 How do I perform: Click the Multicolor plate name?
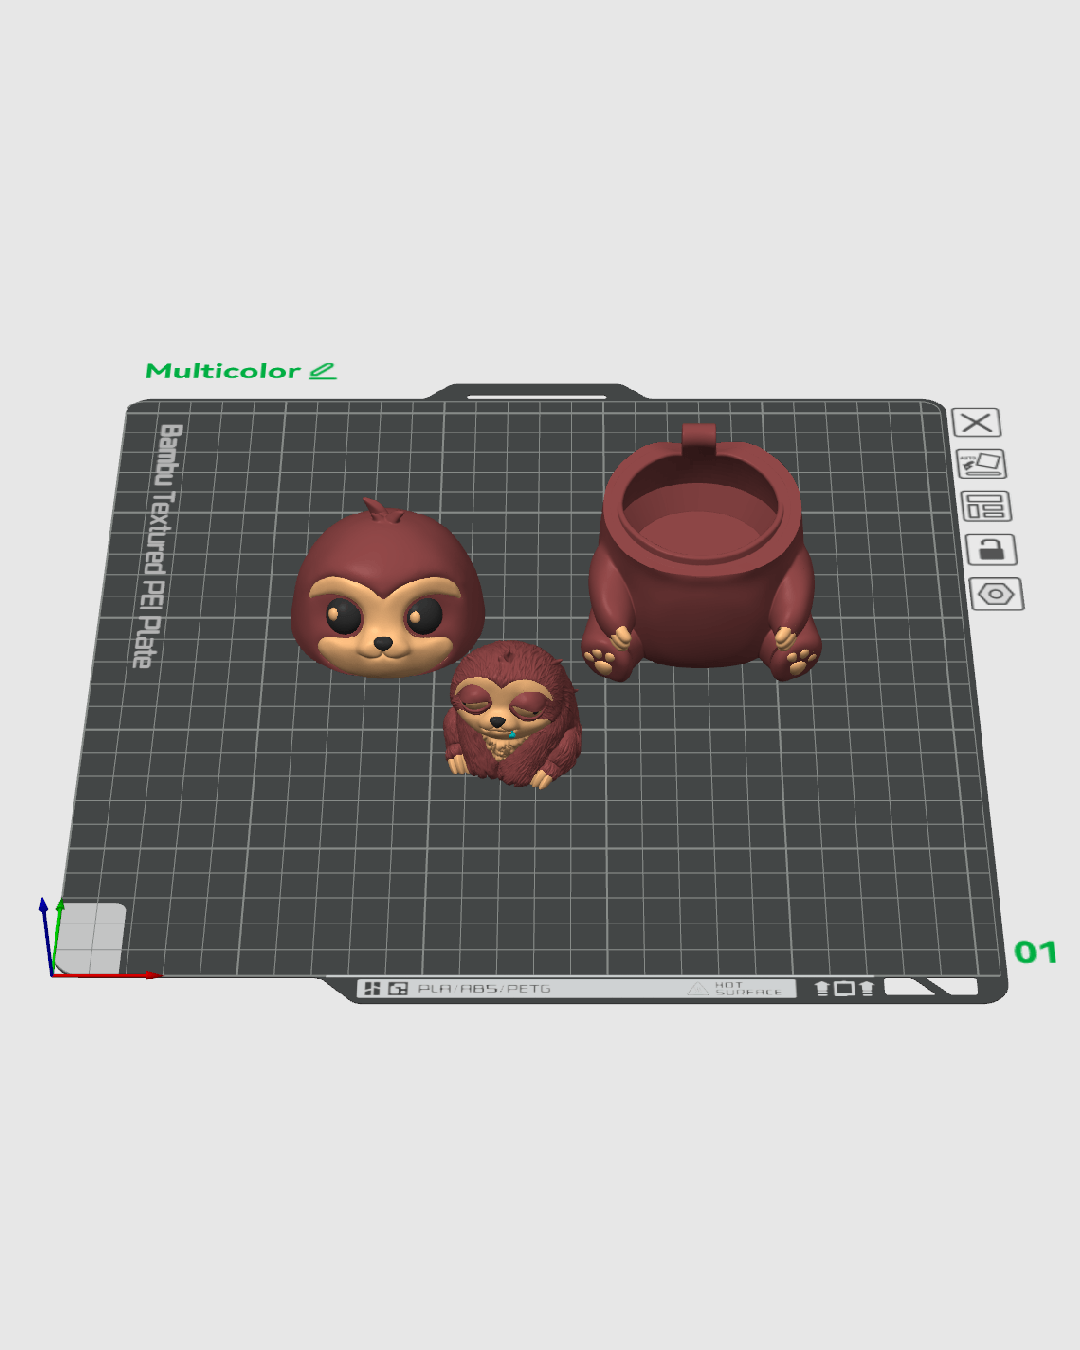pos(223,371)
